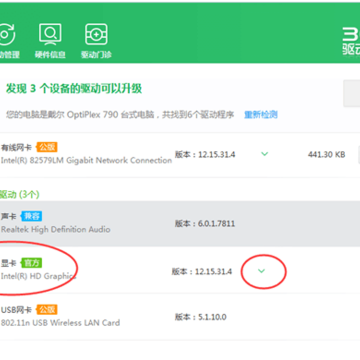The image size is (360, 360).
Task: Click the 360 logo in the header
Action: [x=351, y=40]
